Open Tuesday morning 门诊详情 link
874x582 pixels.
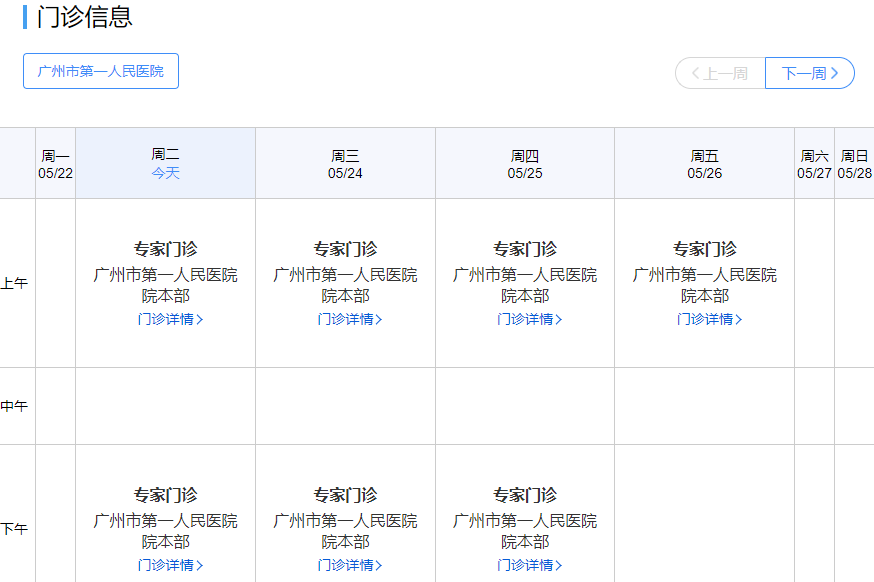[x=170, y=319]
